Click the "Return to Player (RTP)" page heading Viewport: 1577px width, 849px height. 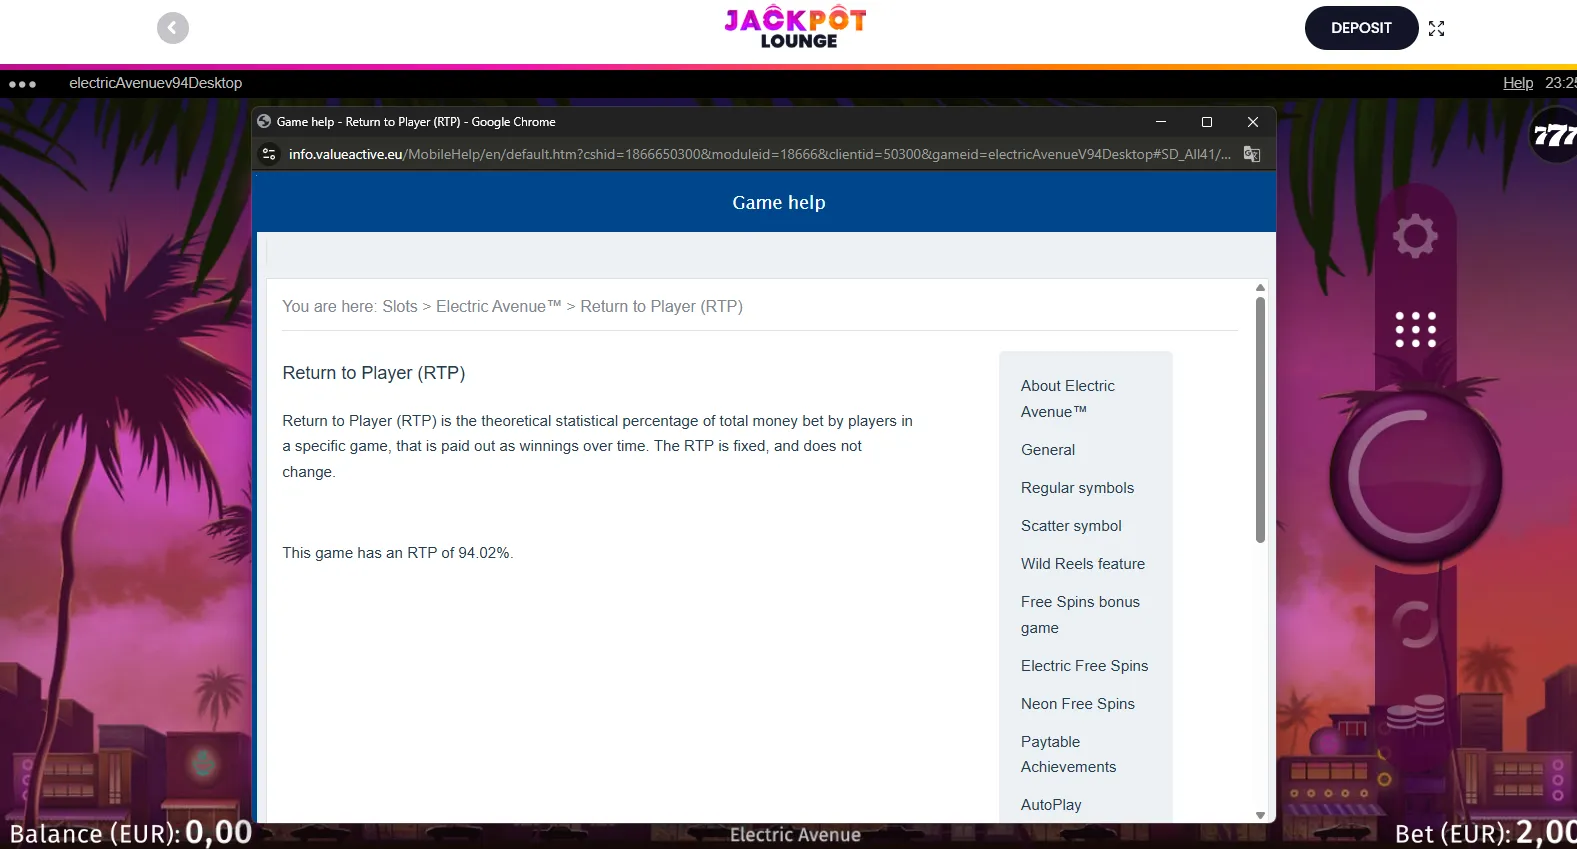click(x=374, y=373)
